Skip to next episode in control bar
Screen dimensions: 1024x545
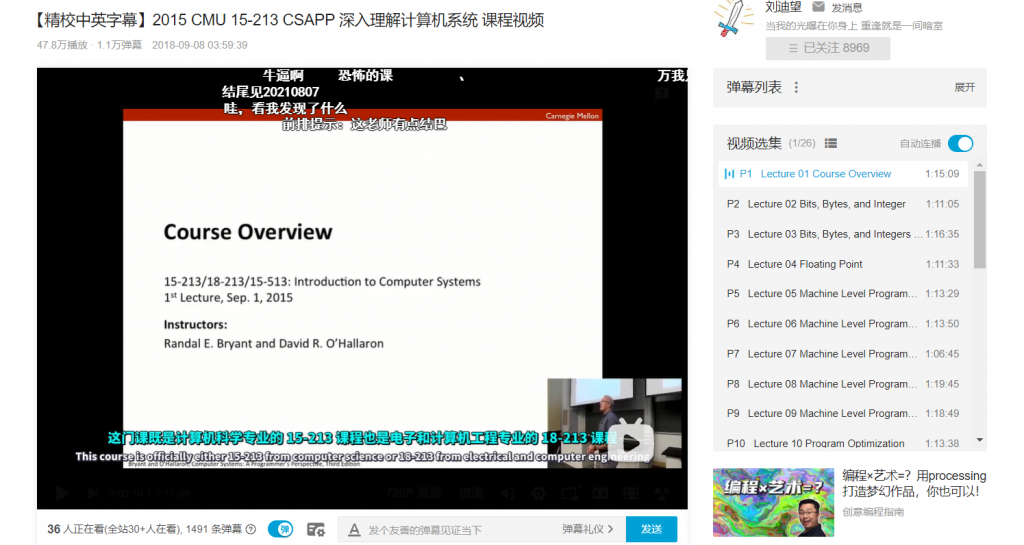pyautogui.click(x=93, y=493)
